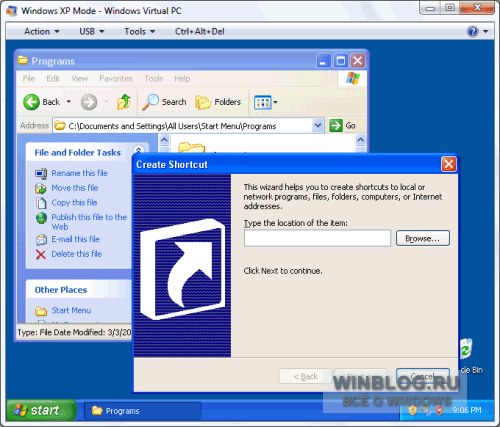Image resolution: width=500 pixels, height=427 pixels.
Task: Open dropdown arrow beside help icon
Action: coord(486,32)
